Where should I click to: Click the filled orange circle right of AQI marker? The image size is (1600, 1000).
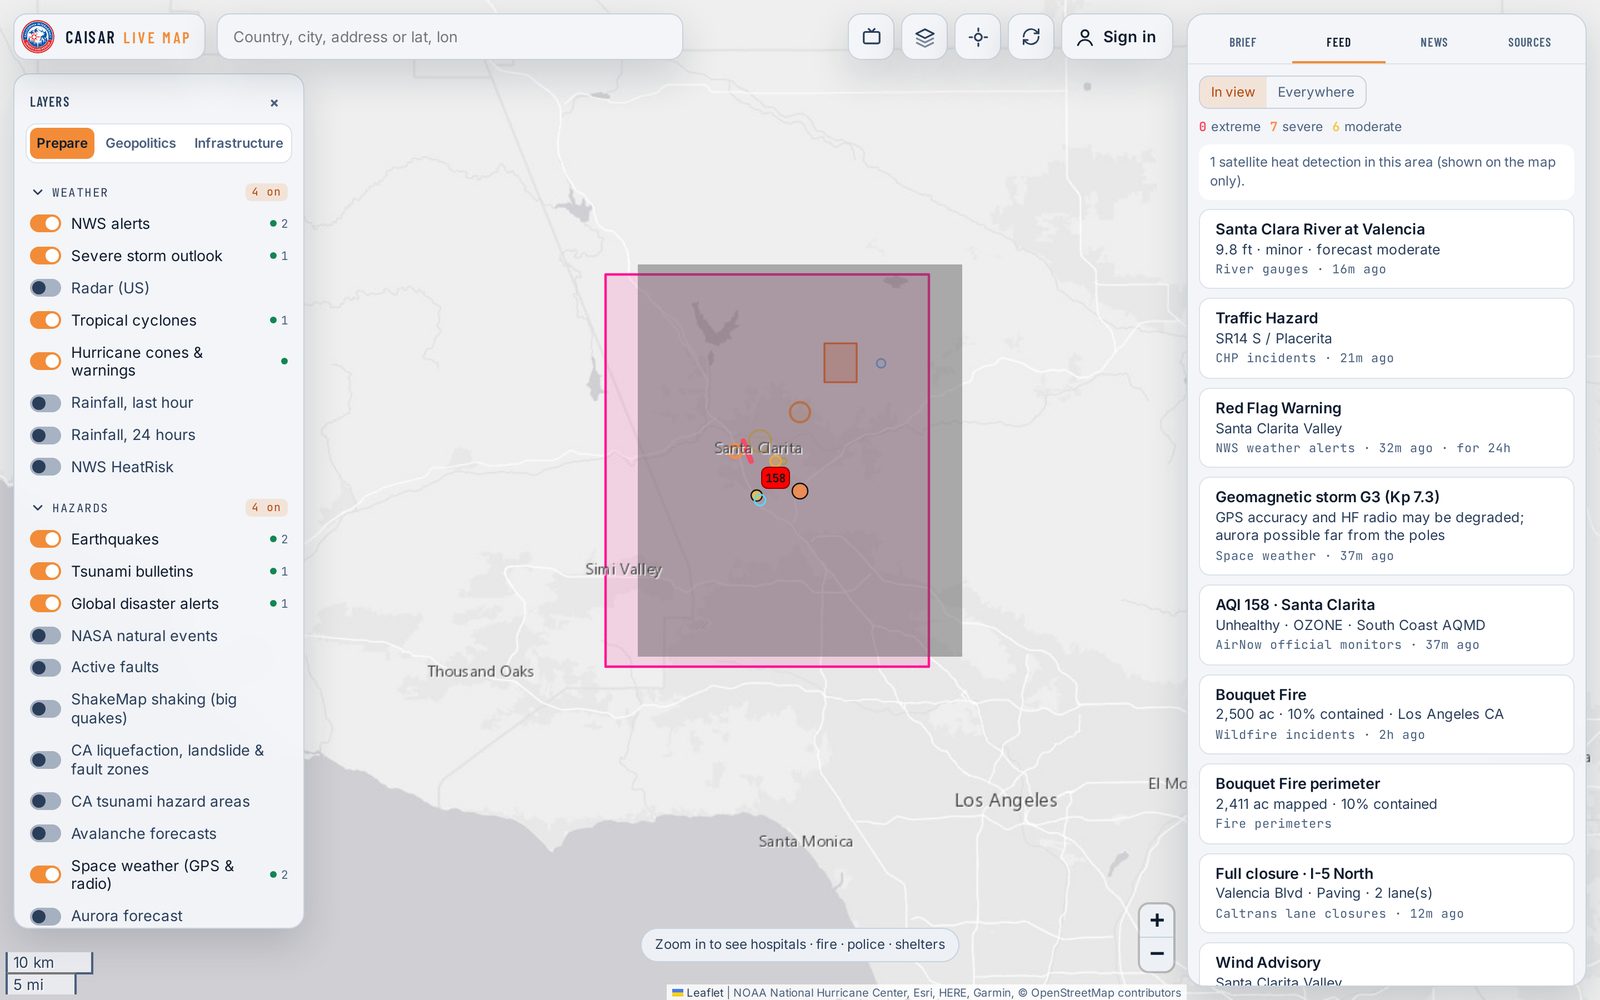pyautogui.click(x=800, y=491)
